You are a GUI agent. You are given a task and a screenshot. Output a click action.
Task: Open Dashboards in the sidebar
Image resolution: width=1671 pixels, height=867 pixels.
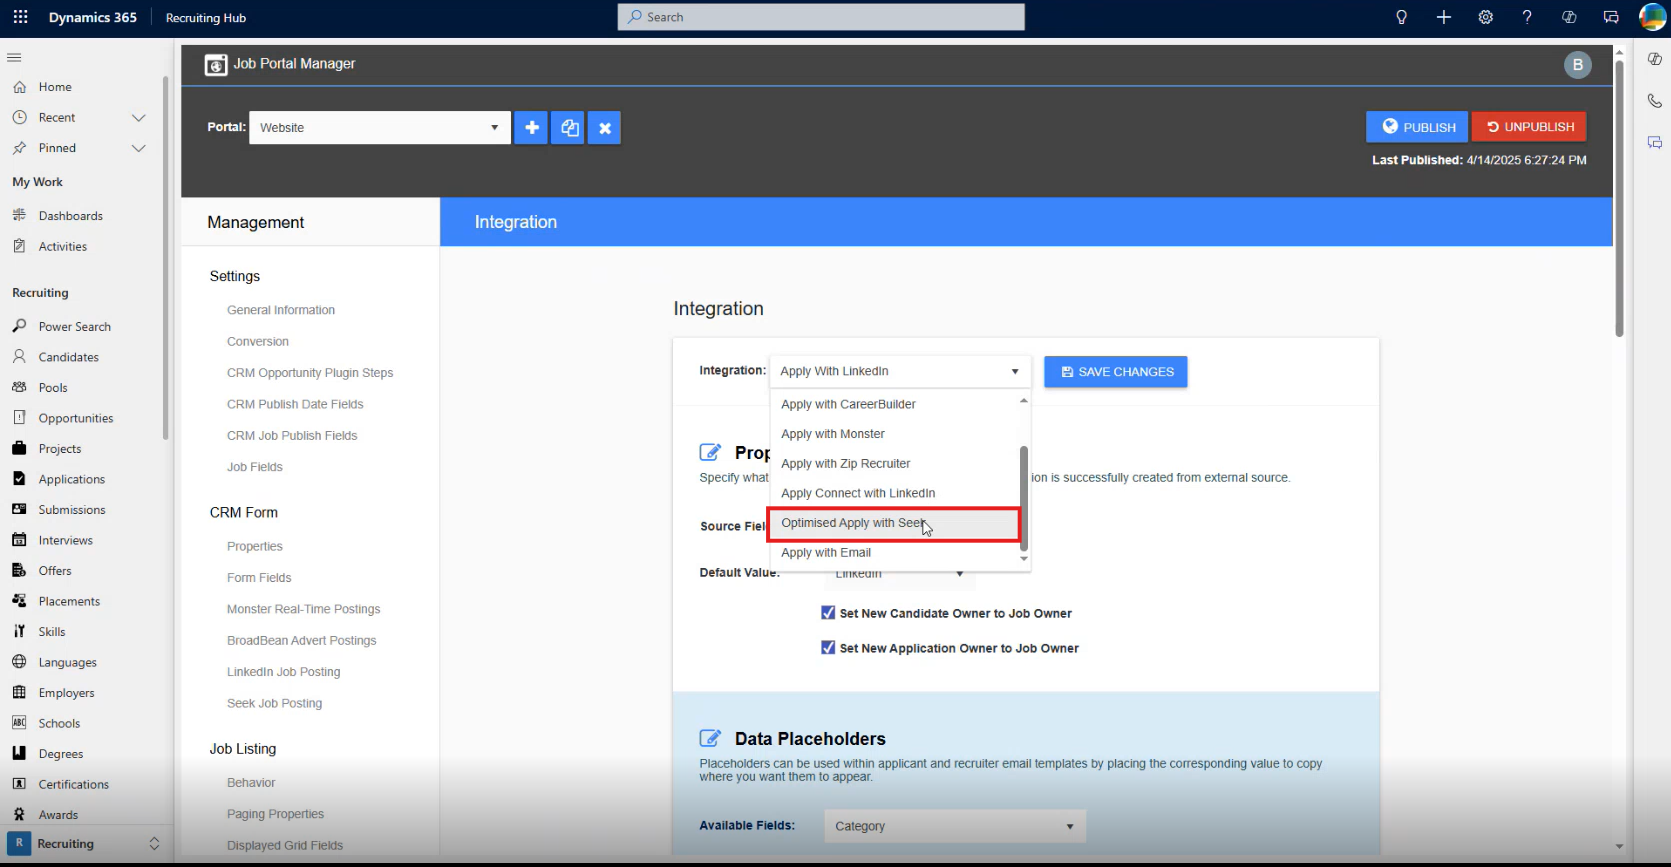pos(70,216)
